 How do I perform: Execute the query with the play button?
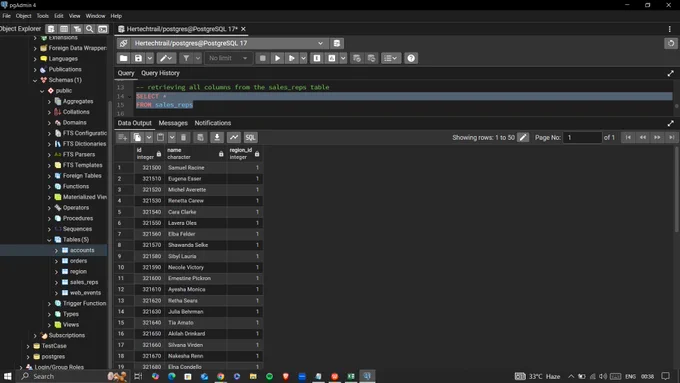click(278, 58)
